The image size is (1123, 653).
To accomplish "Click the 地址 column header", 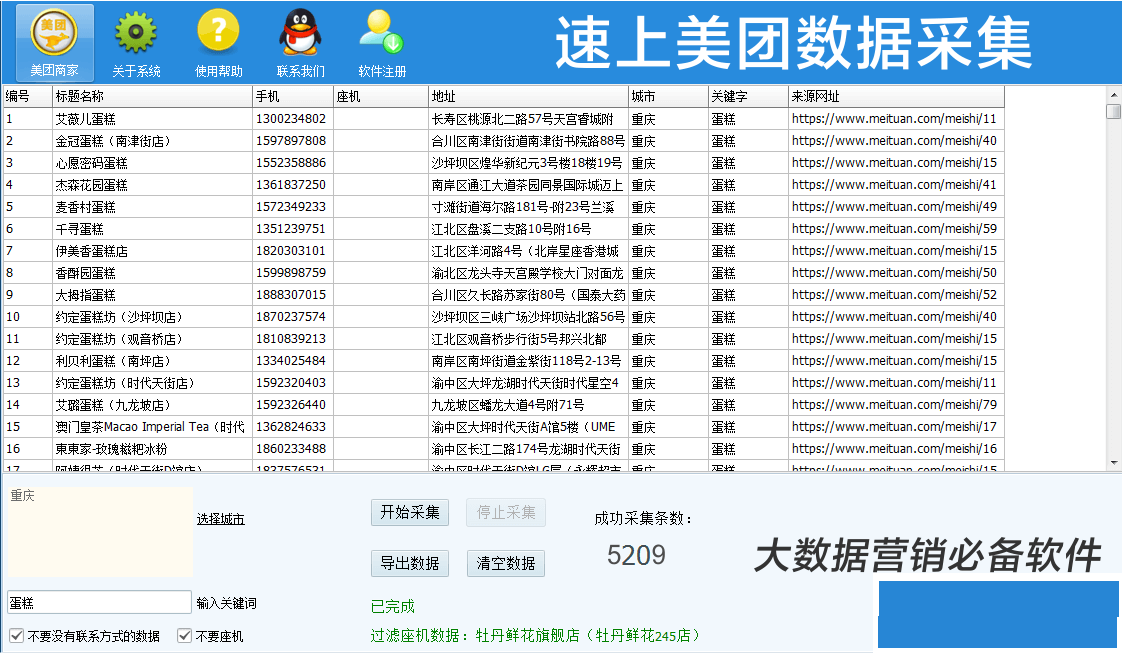I will click(529, 97).
